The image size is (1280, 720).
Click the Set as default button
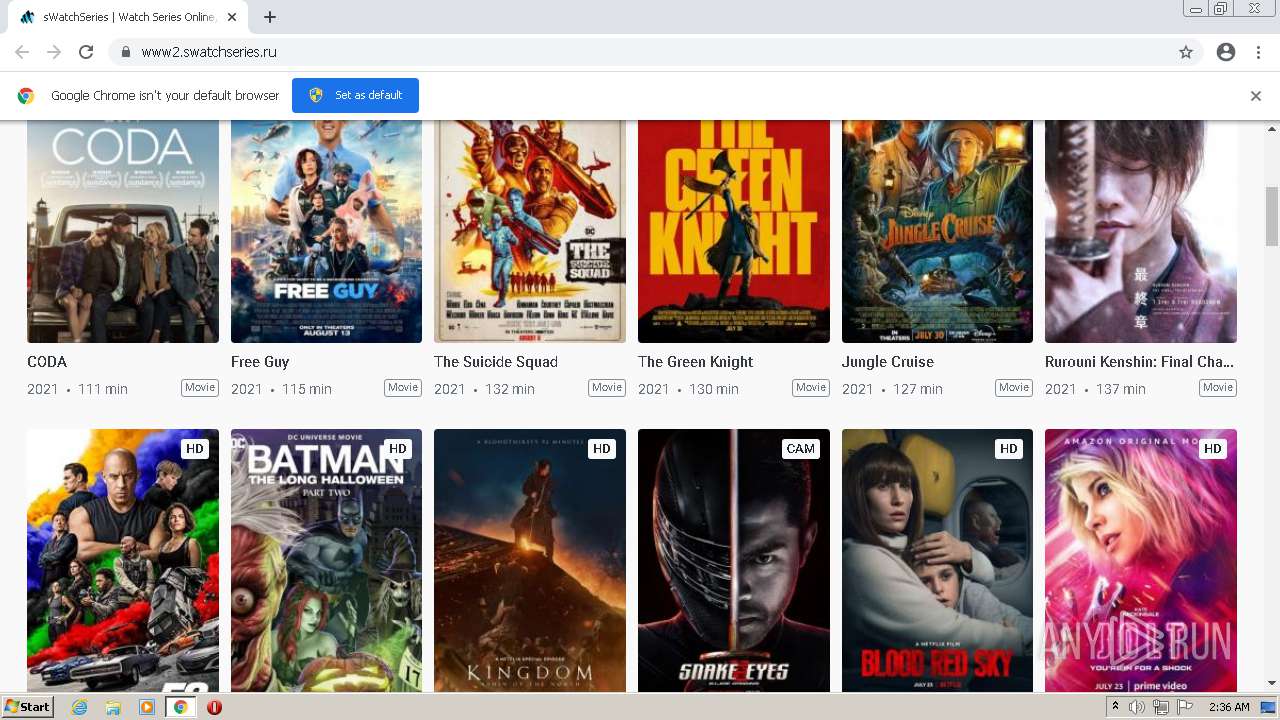point(355,95)
